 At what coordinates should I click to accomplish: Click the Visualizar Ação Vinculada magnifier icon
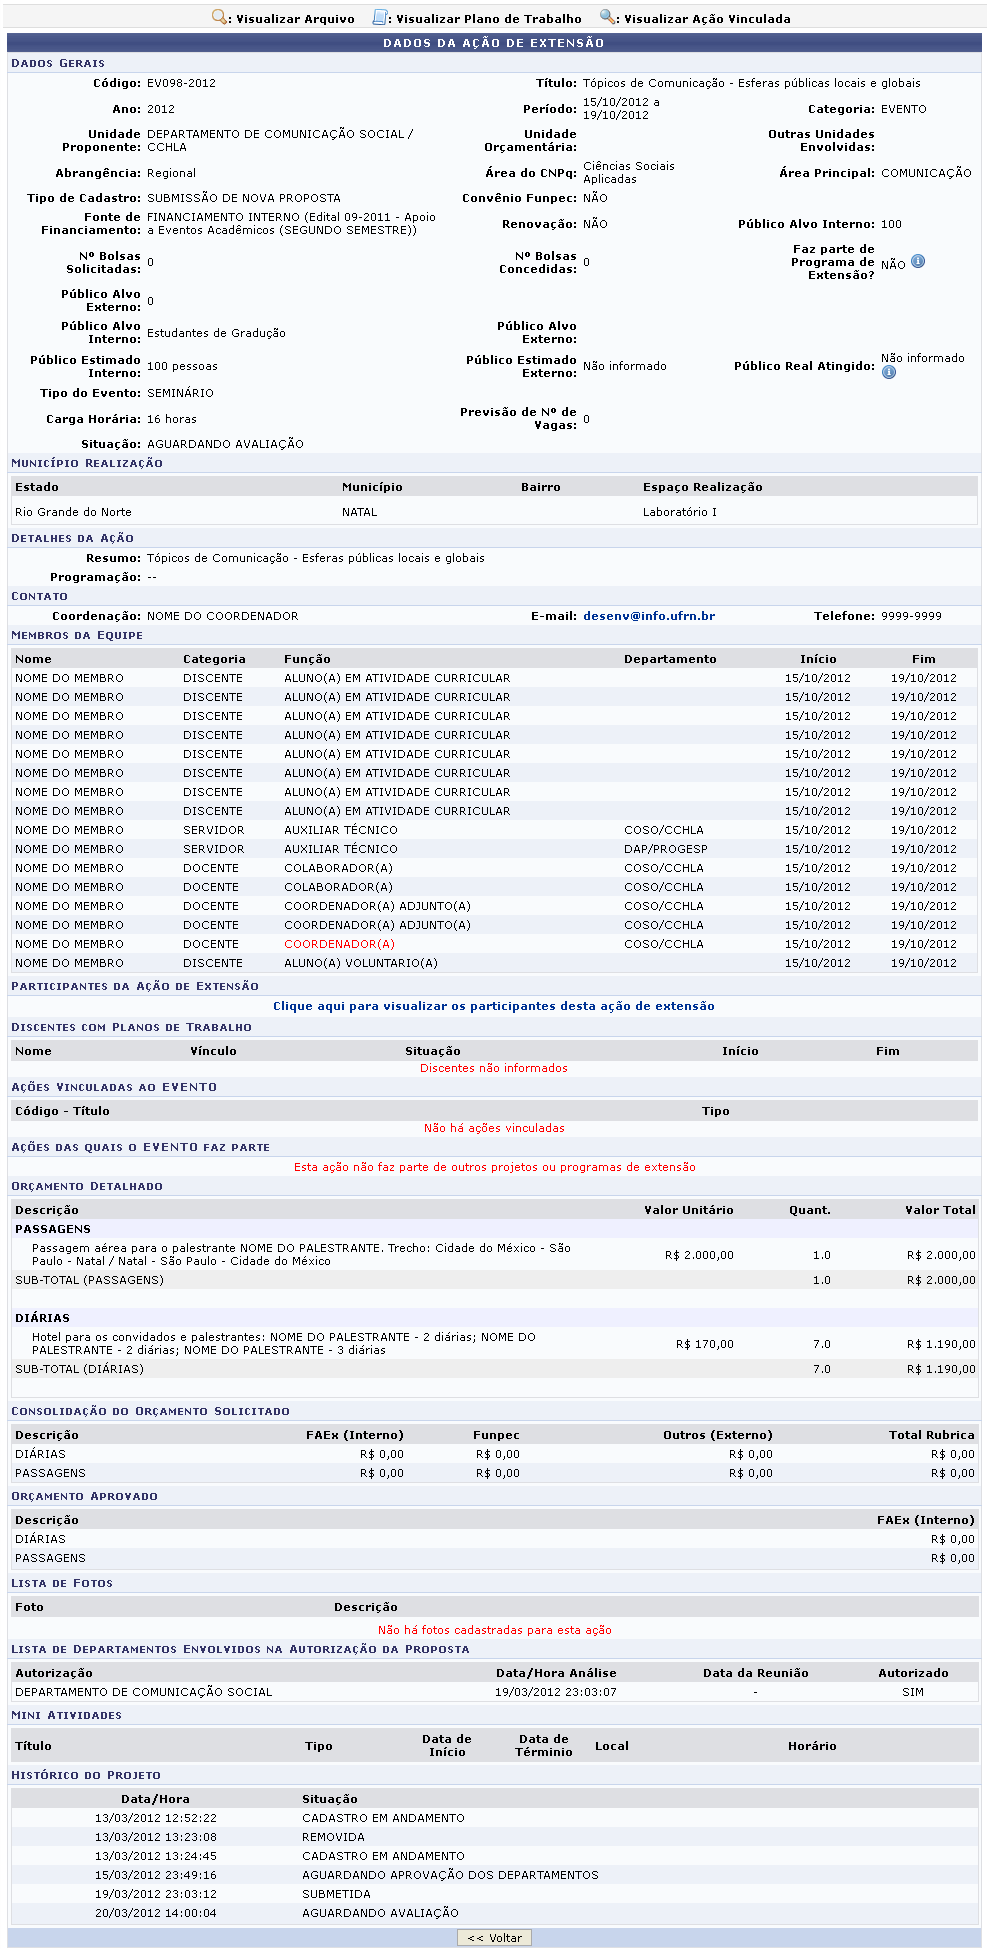pos(607,18)
